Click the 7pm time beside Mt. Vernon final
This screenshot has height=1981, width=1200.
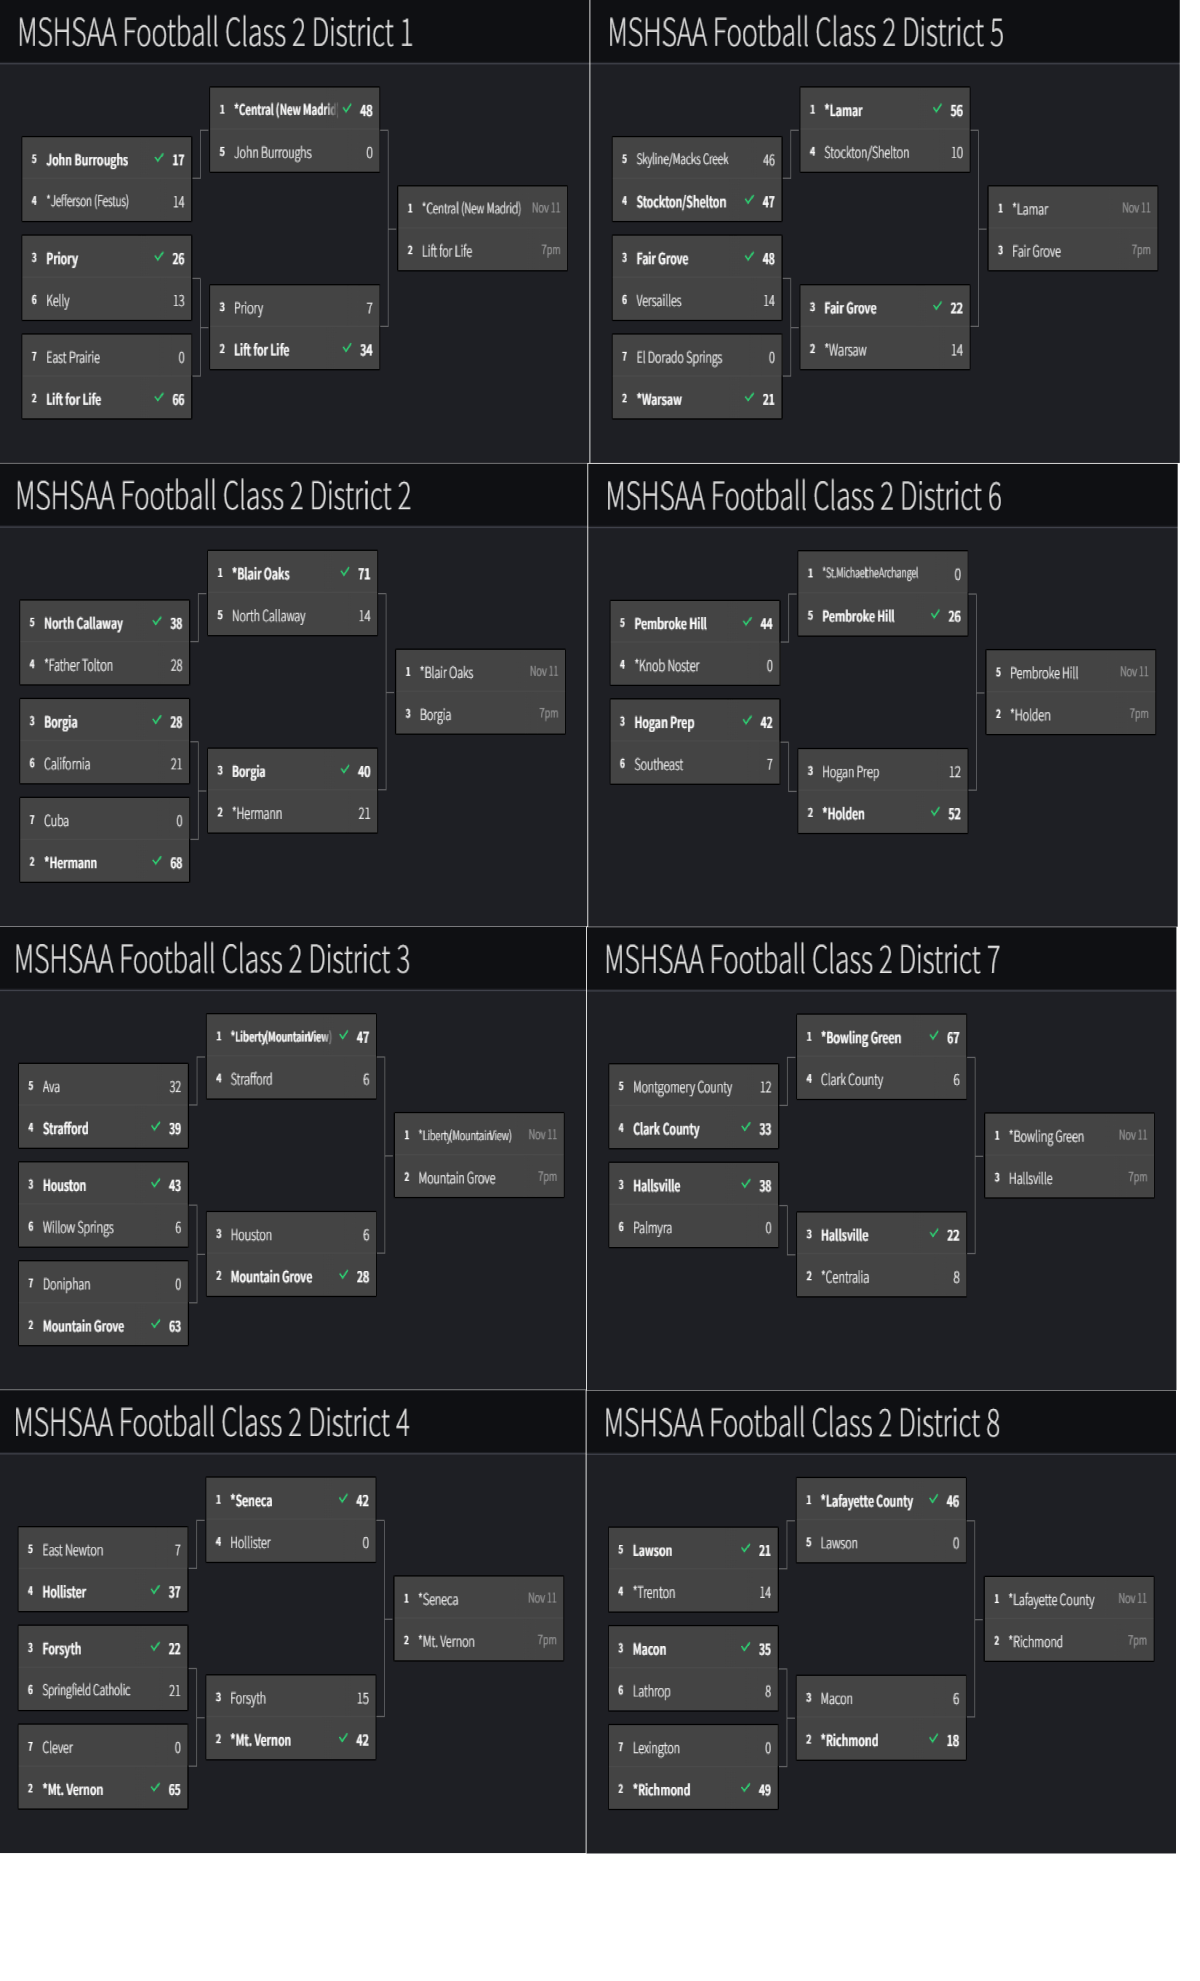547,1640
